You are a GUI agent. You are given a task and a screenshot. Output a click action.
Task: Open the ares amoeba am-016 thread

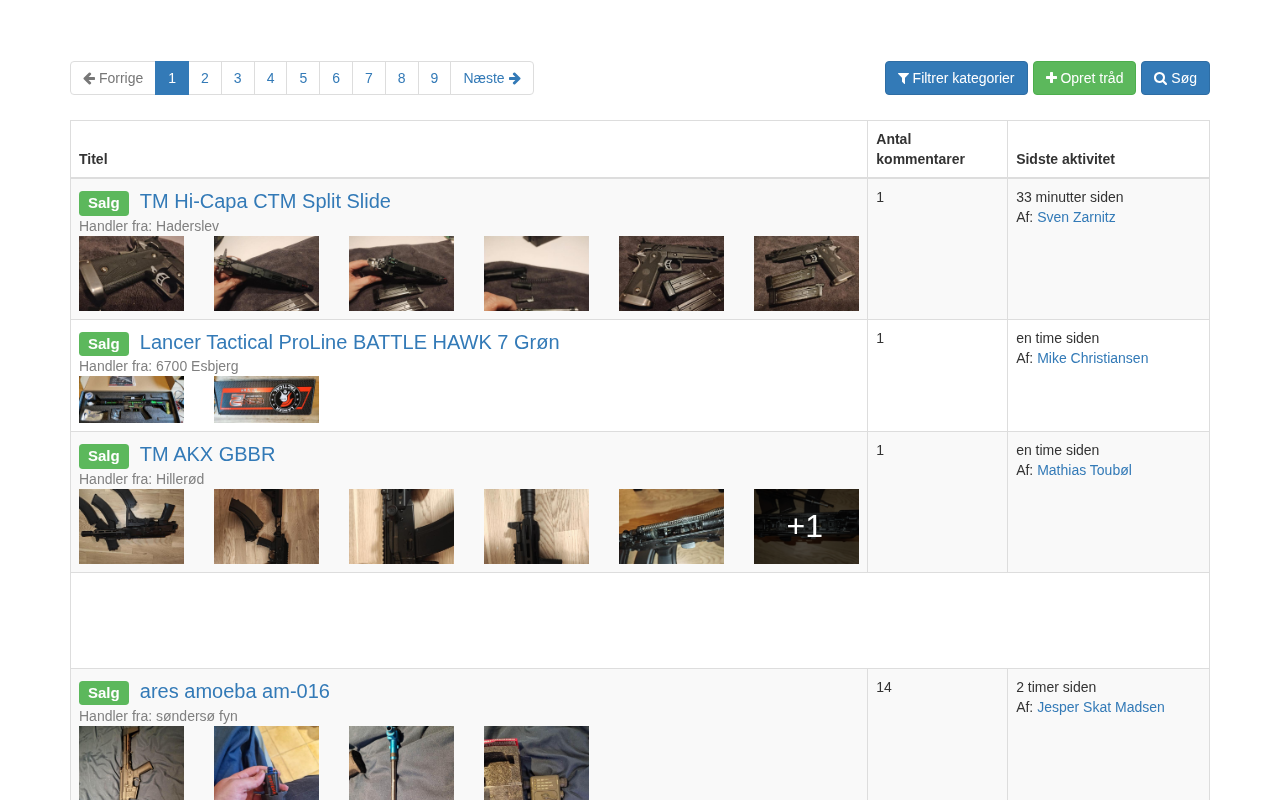tap(235, 691)
